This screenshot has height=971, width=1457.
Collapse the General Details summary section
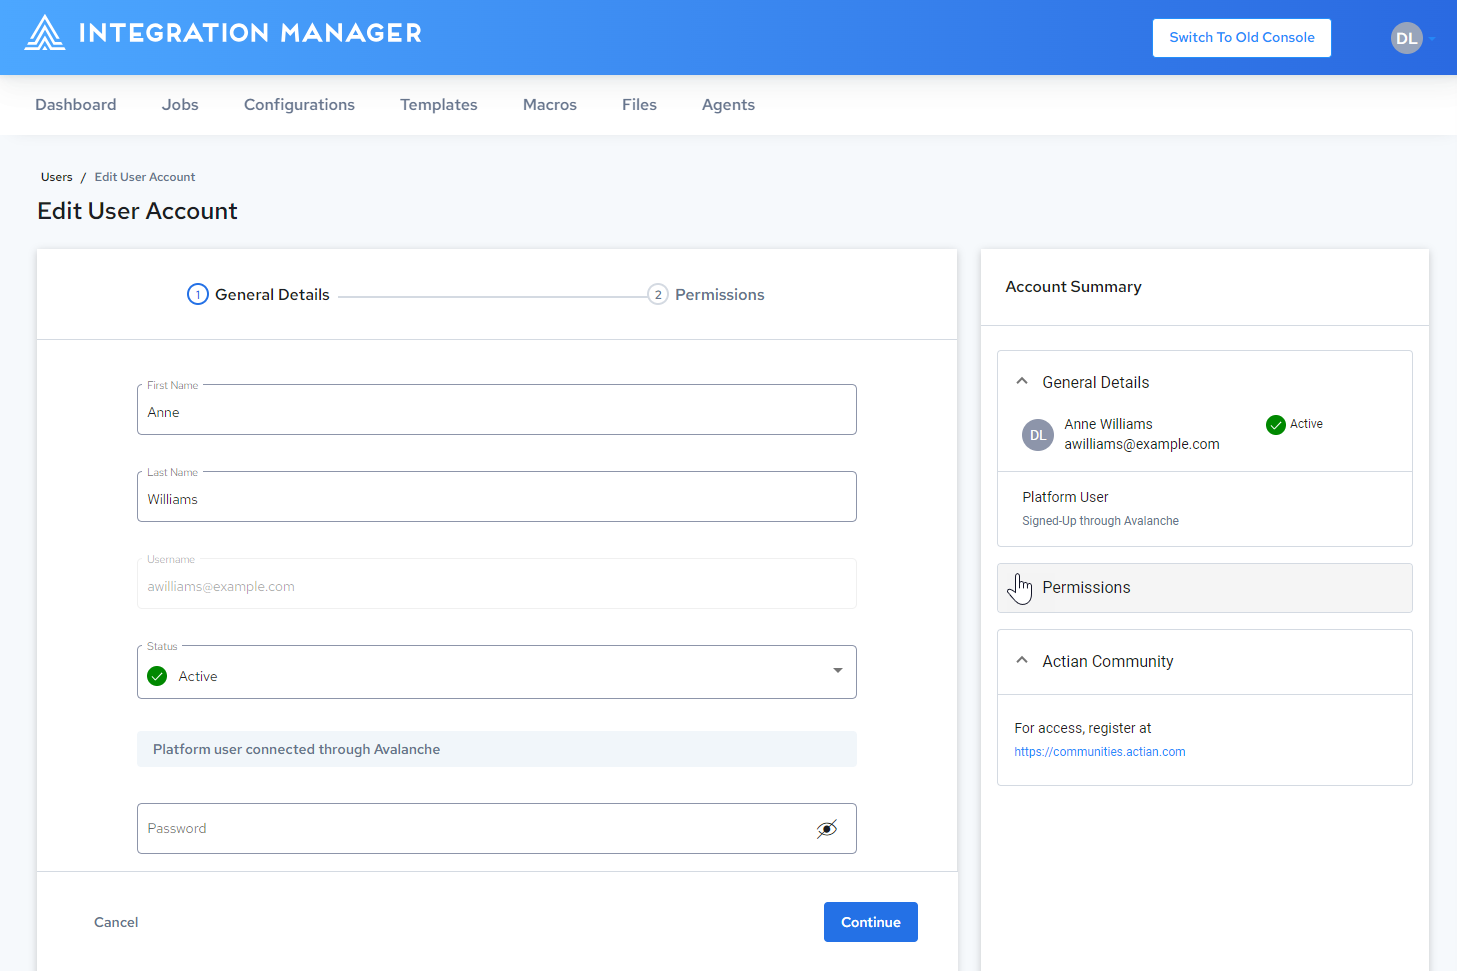[x=1022, y=381]
